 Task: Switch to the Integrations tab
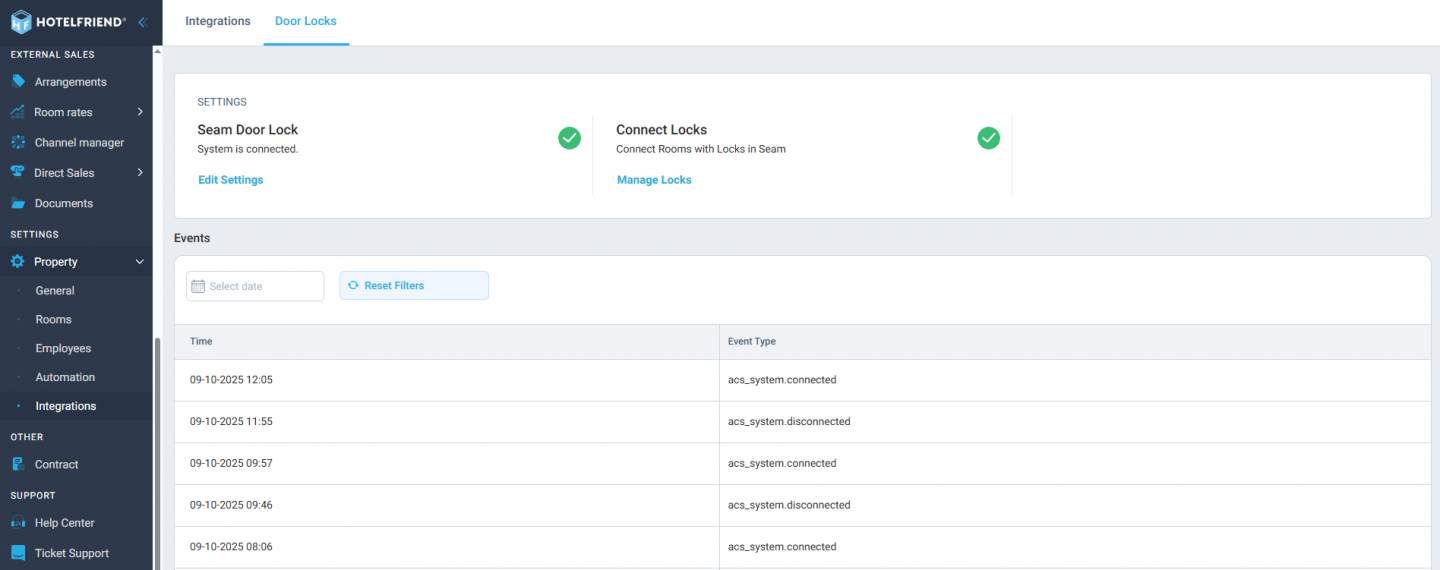click(218, 21)
